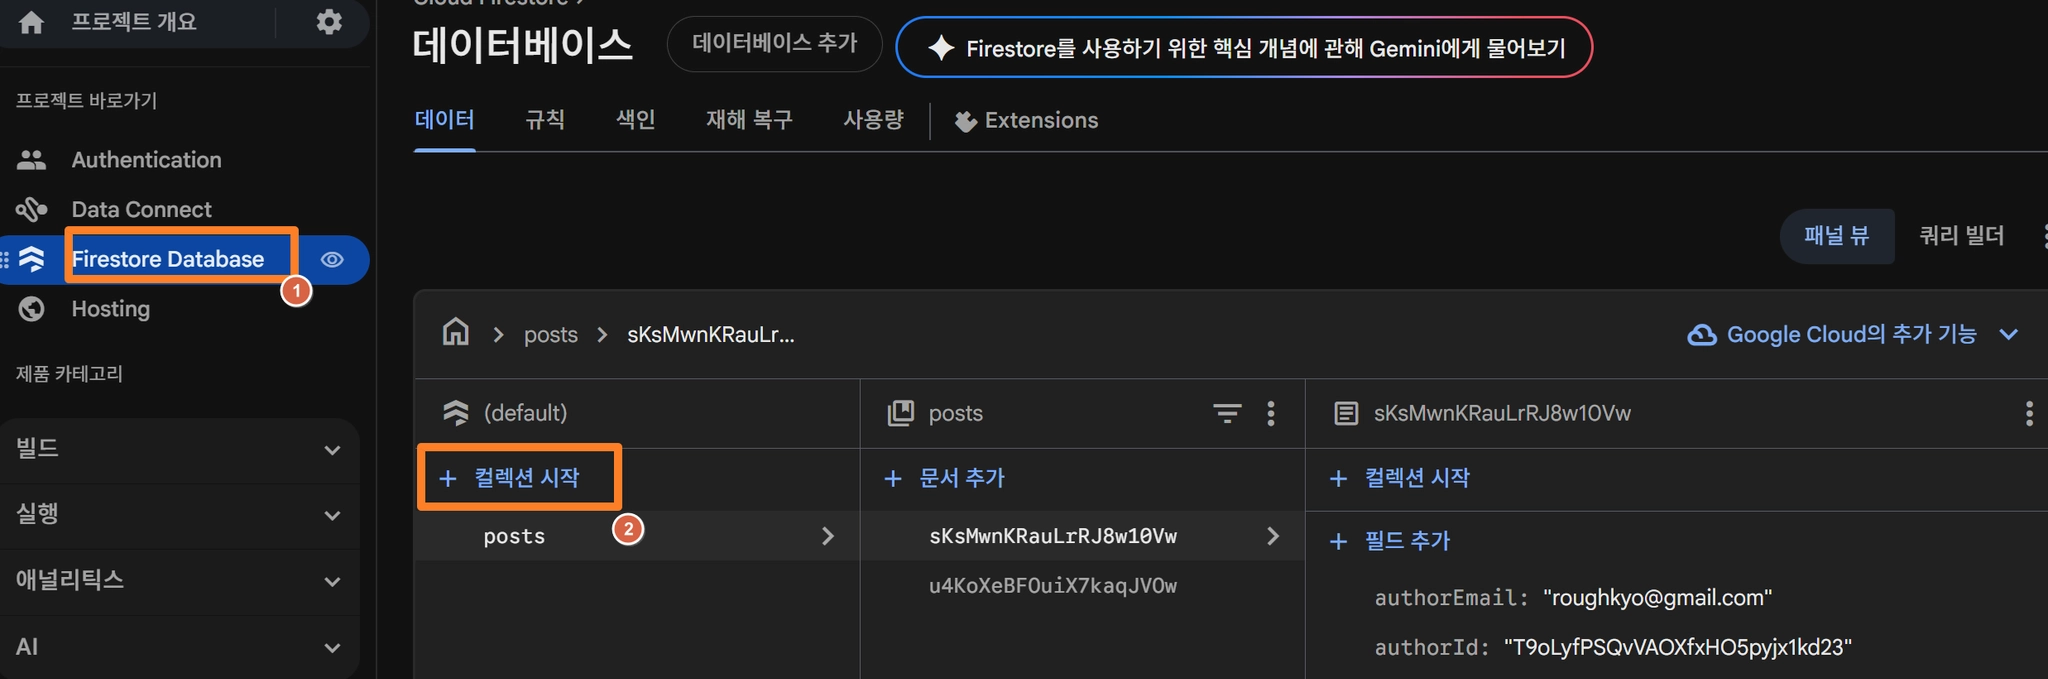Click chevron on posts collection row
The height and width of the screenshot is (679, 2048).
tap(828, 536)
